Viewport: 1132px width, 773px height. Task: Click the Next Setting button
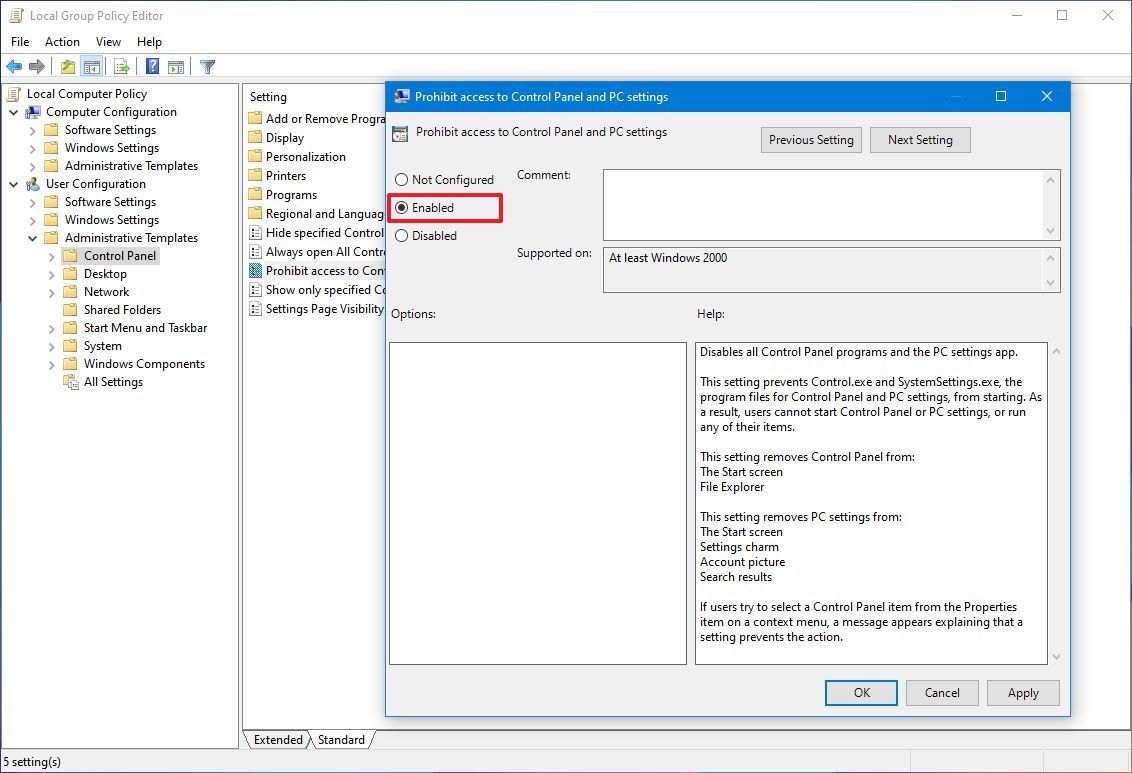point(919,139)
